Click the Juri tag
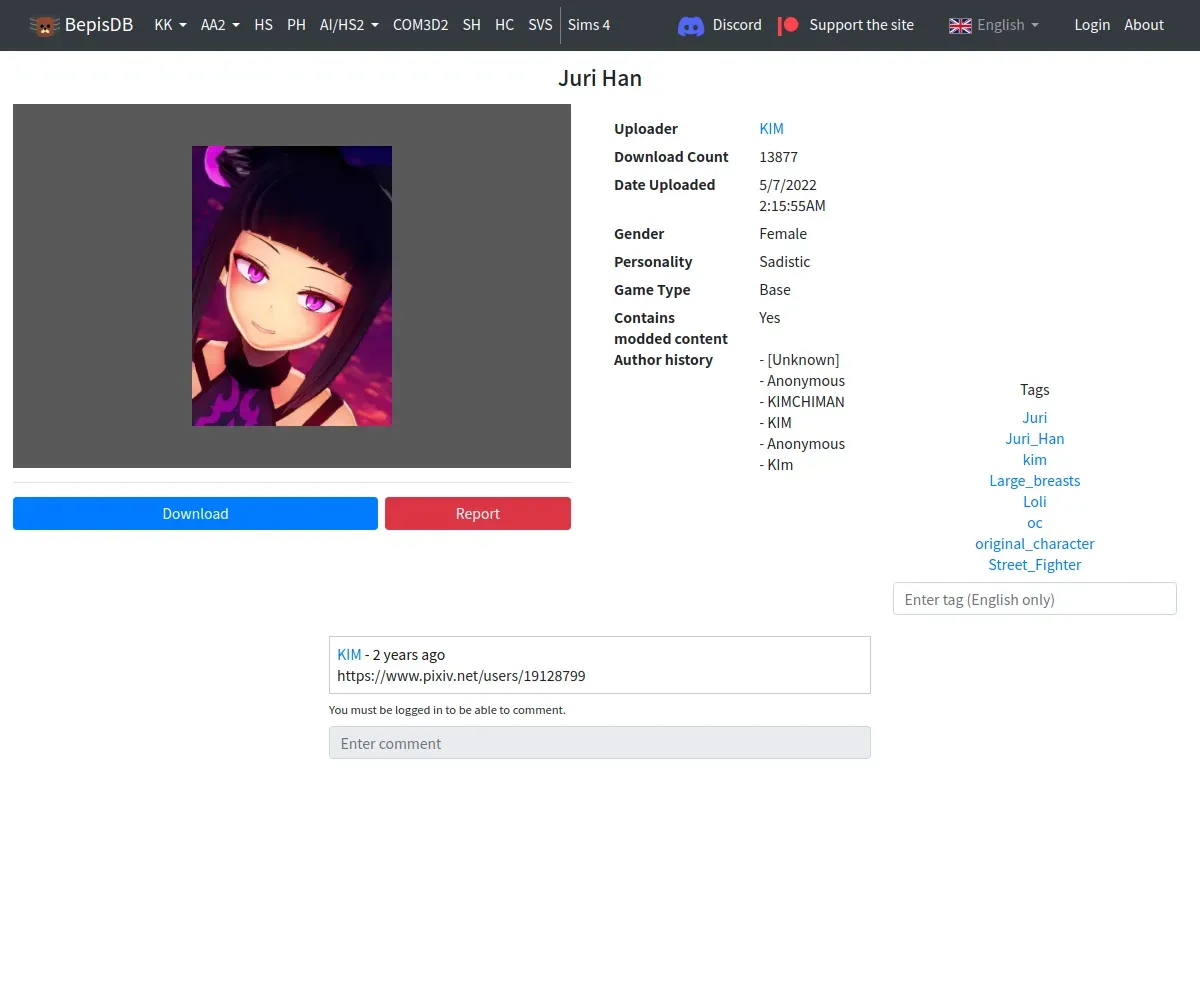This screenshot has width=1200, height=1000. [x=1035, y=418]
